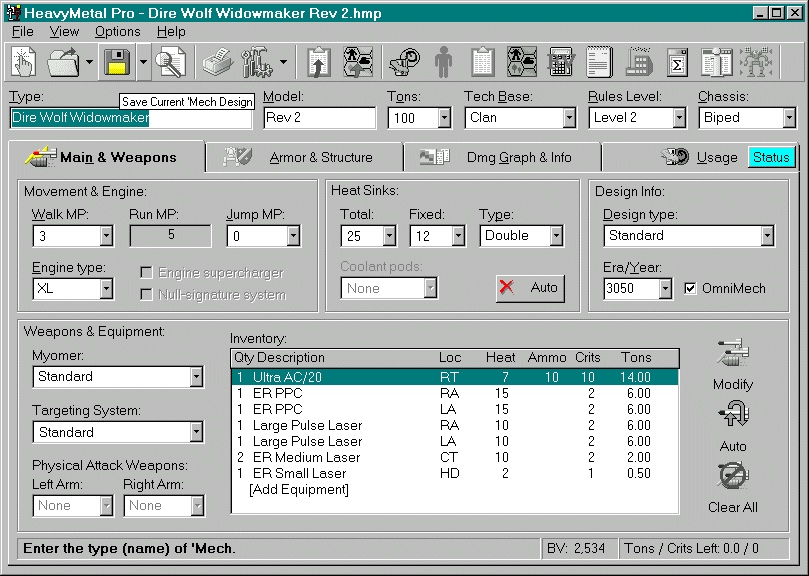The height and width of the screenshot is (576, 809).
Task: Toggle the Null-signature system checkbox
Action: coord(147,295)
